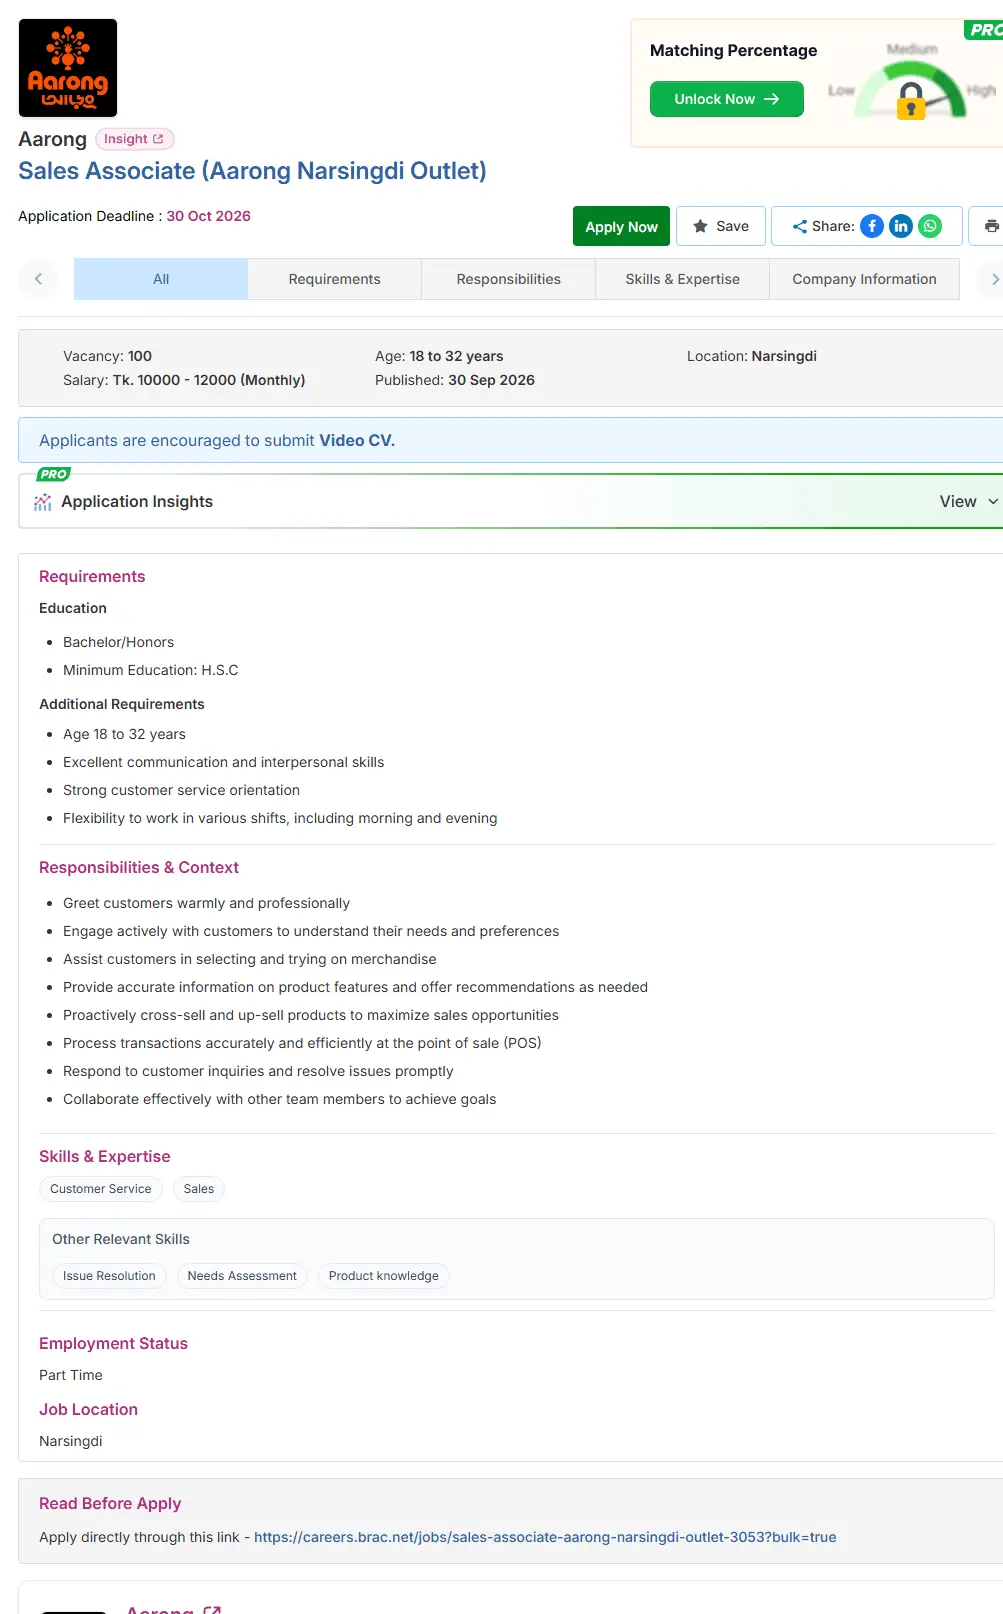Click the Aarong company name heading
The height and width of the screenshot is (1614, 1003).
pyautogui.click(x=53, y=139)
